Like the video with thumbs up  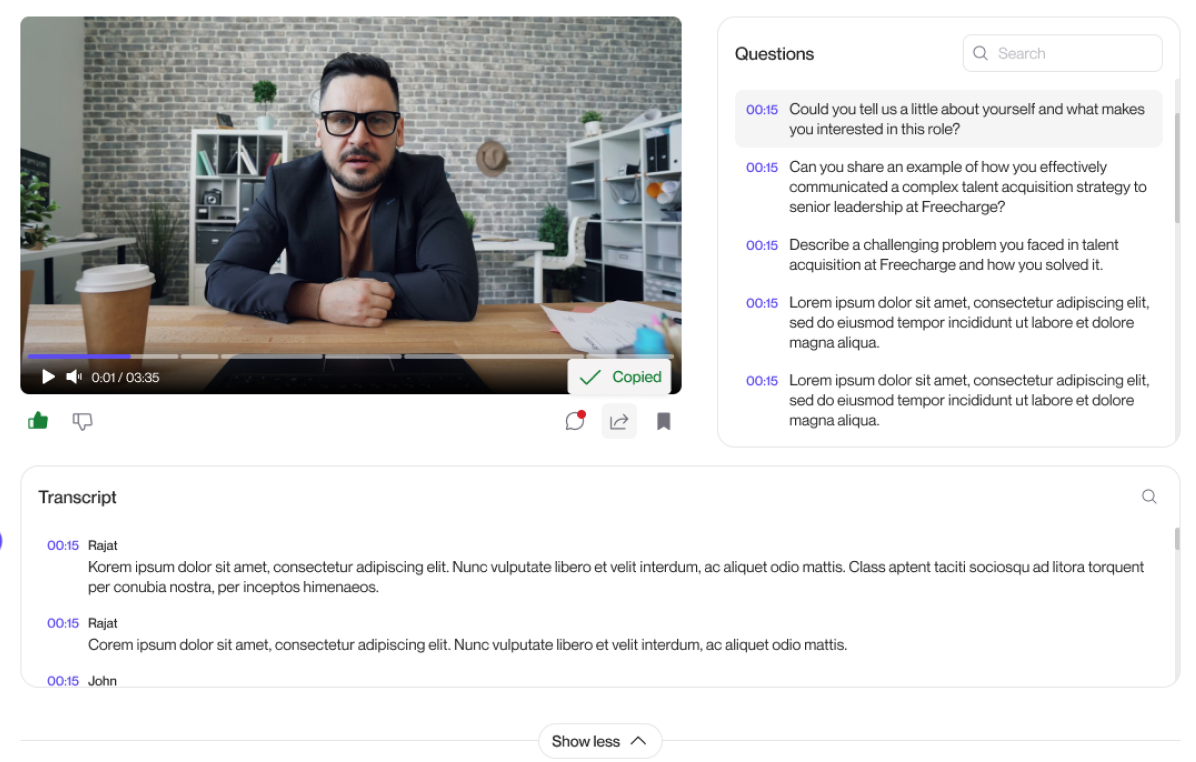tap(38, 420)
